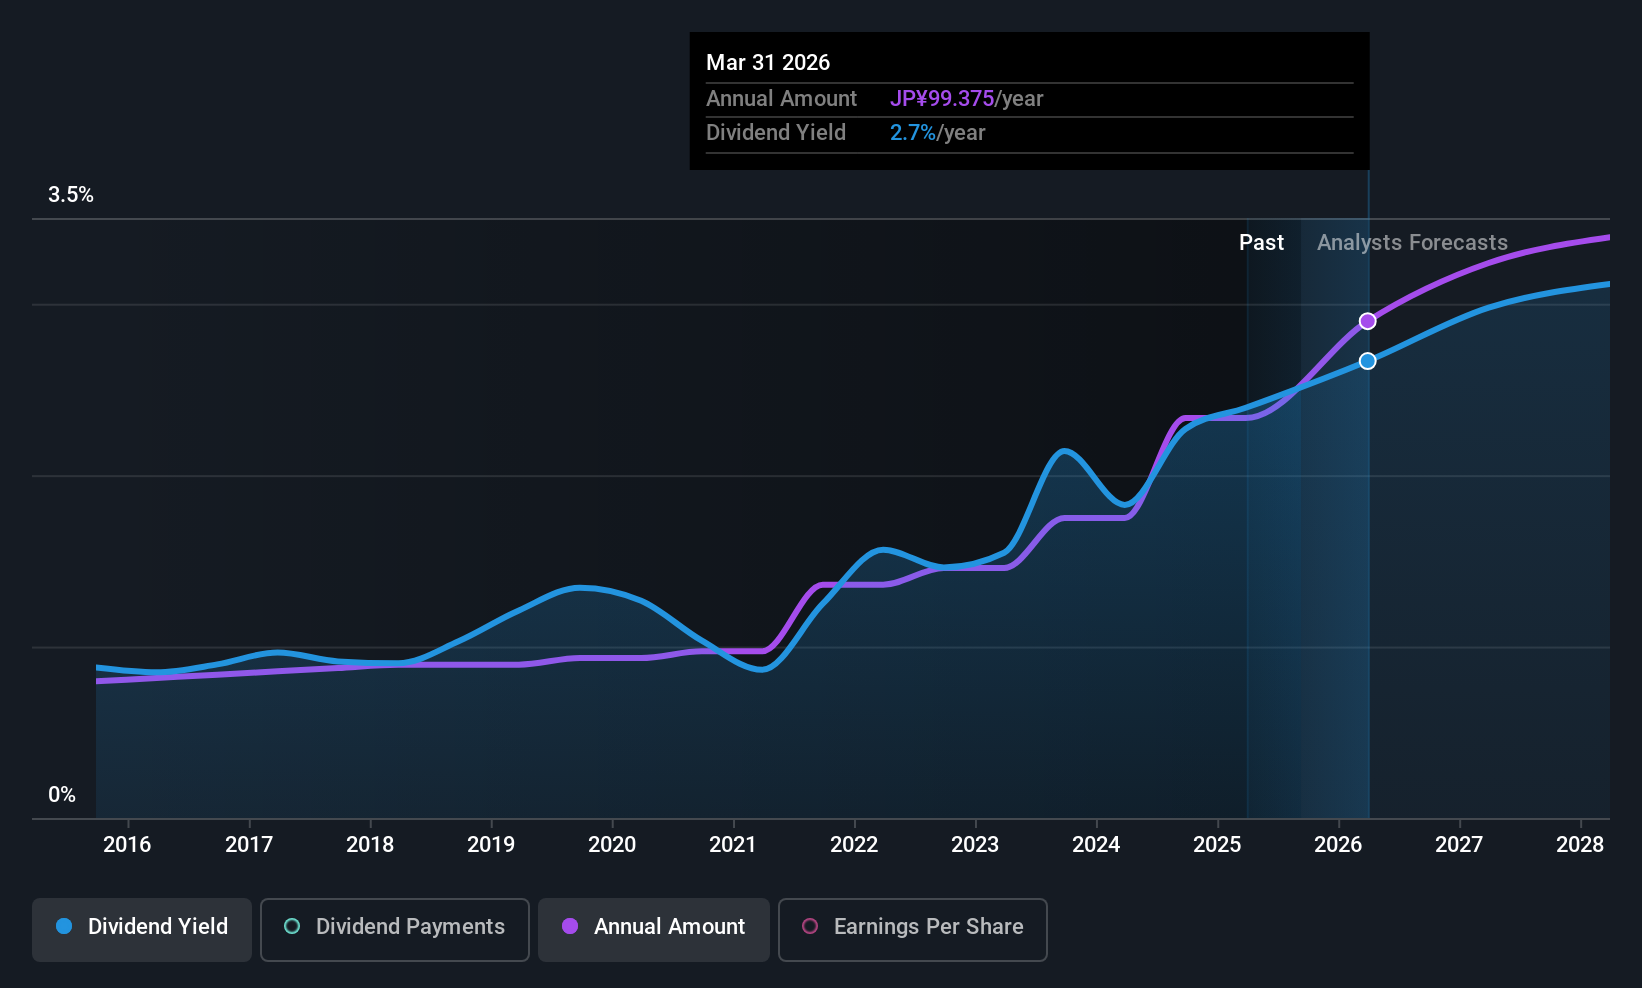This screenshot has width=1642, height=988.
Task: Click the blue Dividend Yield legend dot
Action: (x=64, y=927)
